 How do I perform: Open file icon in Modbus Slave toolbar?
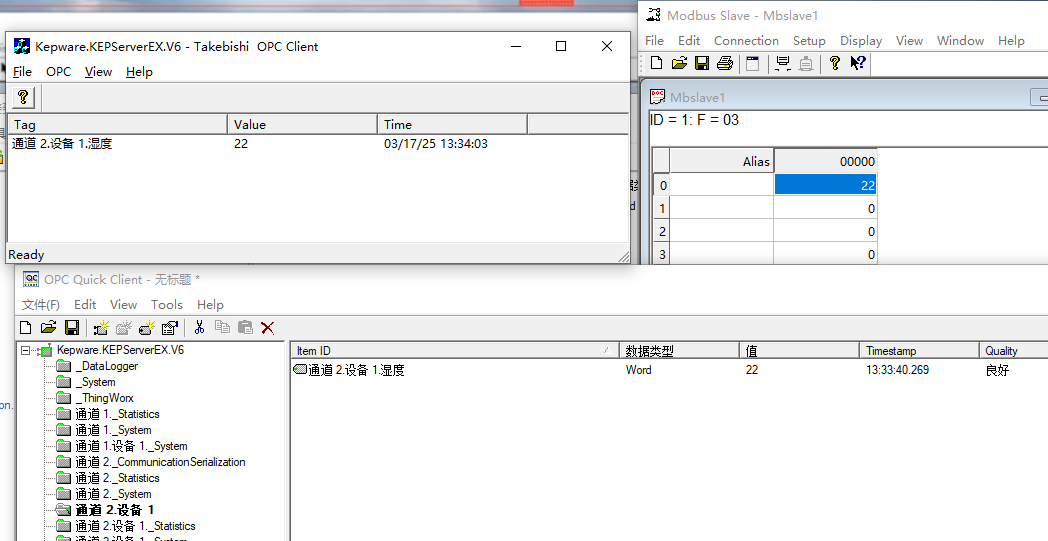(679, 63)
